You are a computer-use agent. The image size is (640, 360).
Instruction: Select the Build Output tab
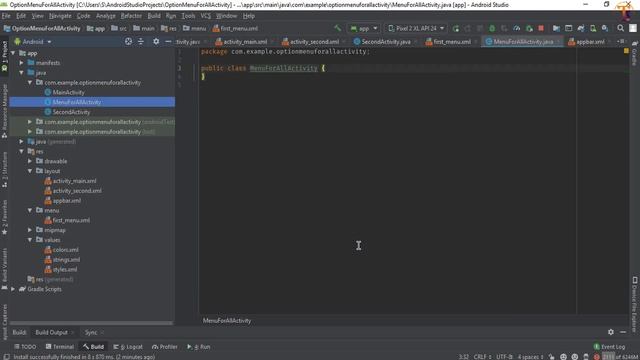[51, 332]
